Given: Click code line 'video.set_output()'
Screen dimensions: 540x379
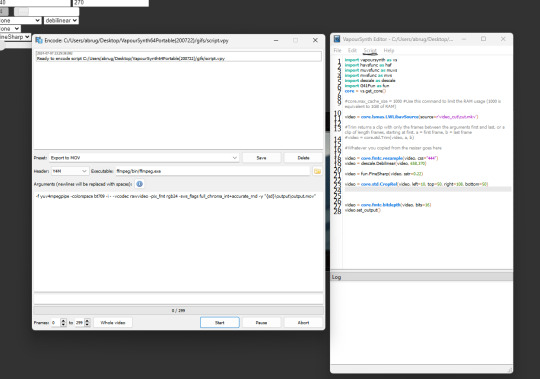Looking at the screenshot, I should (363, 210).
